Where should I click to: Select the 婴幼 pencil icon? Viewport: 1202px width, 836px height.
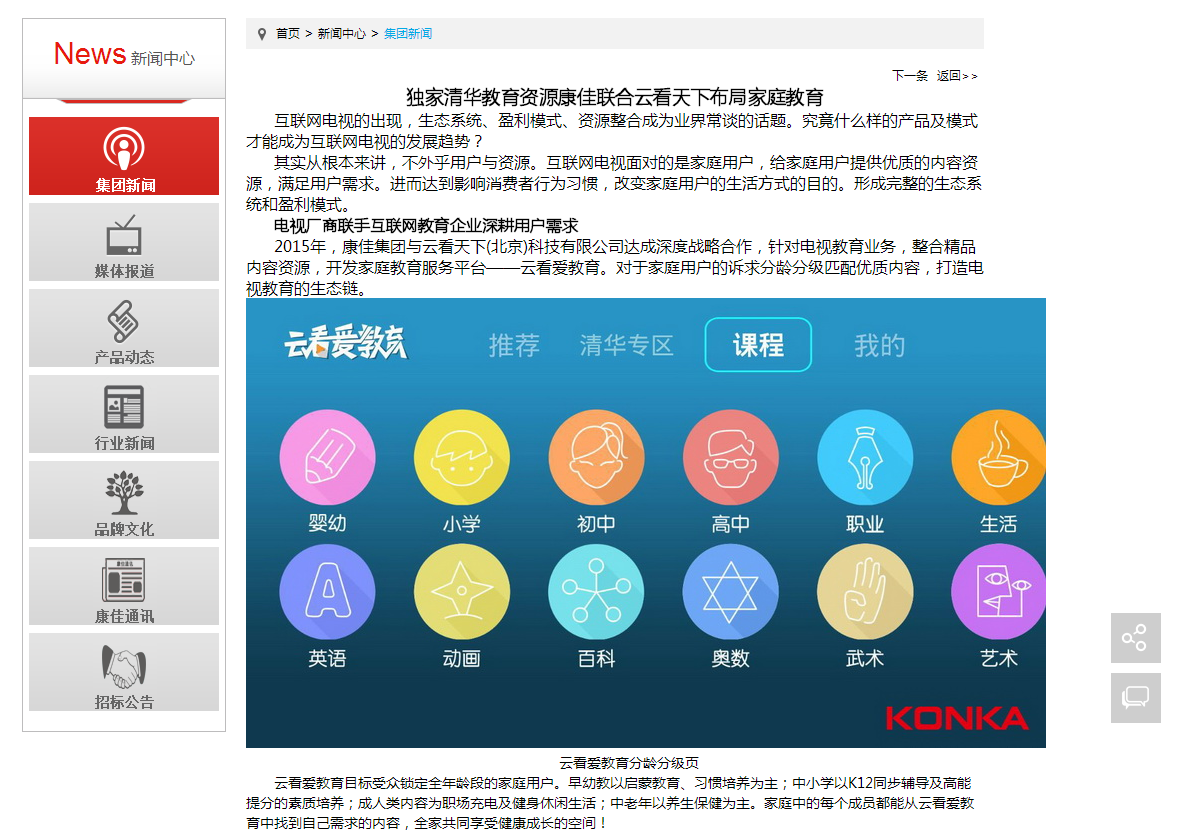pos(327,457)
